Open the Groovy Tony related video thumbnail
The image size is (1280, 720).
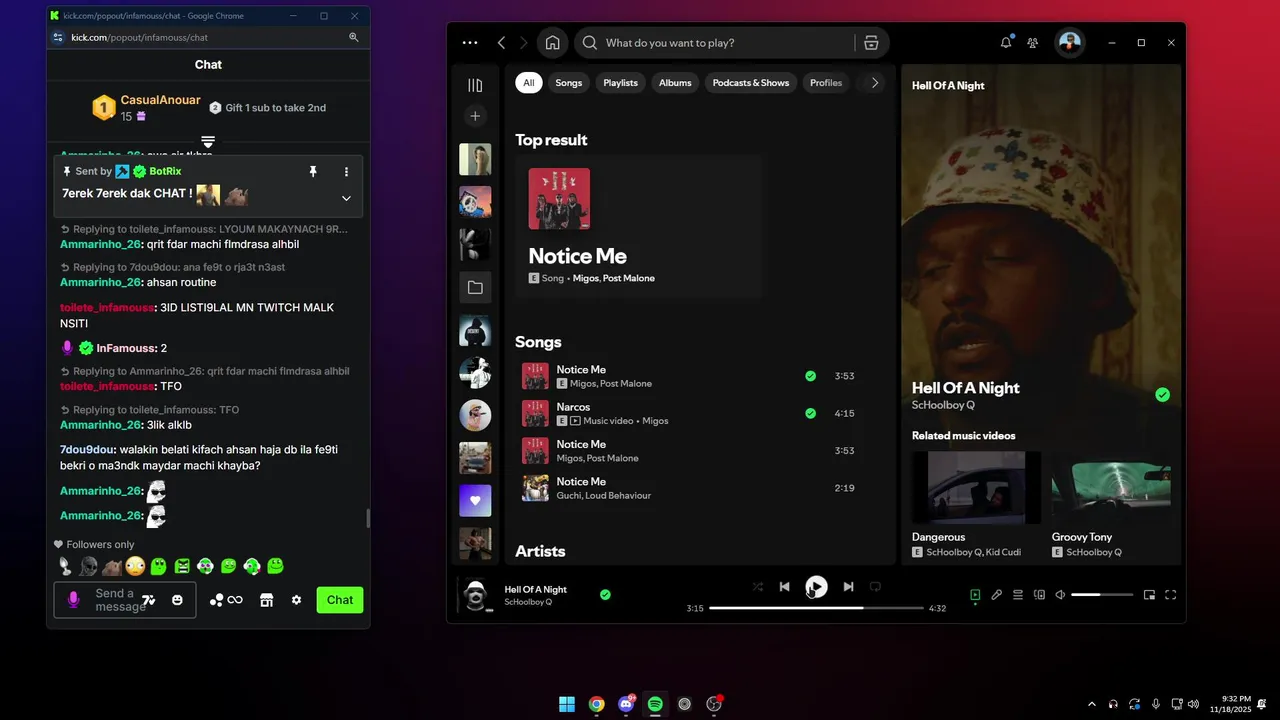pos(1111,488)
